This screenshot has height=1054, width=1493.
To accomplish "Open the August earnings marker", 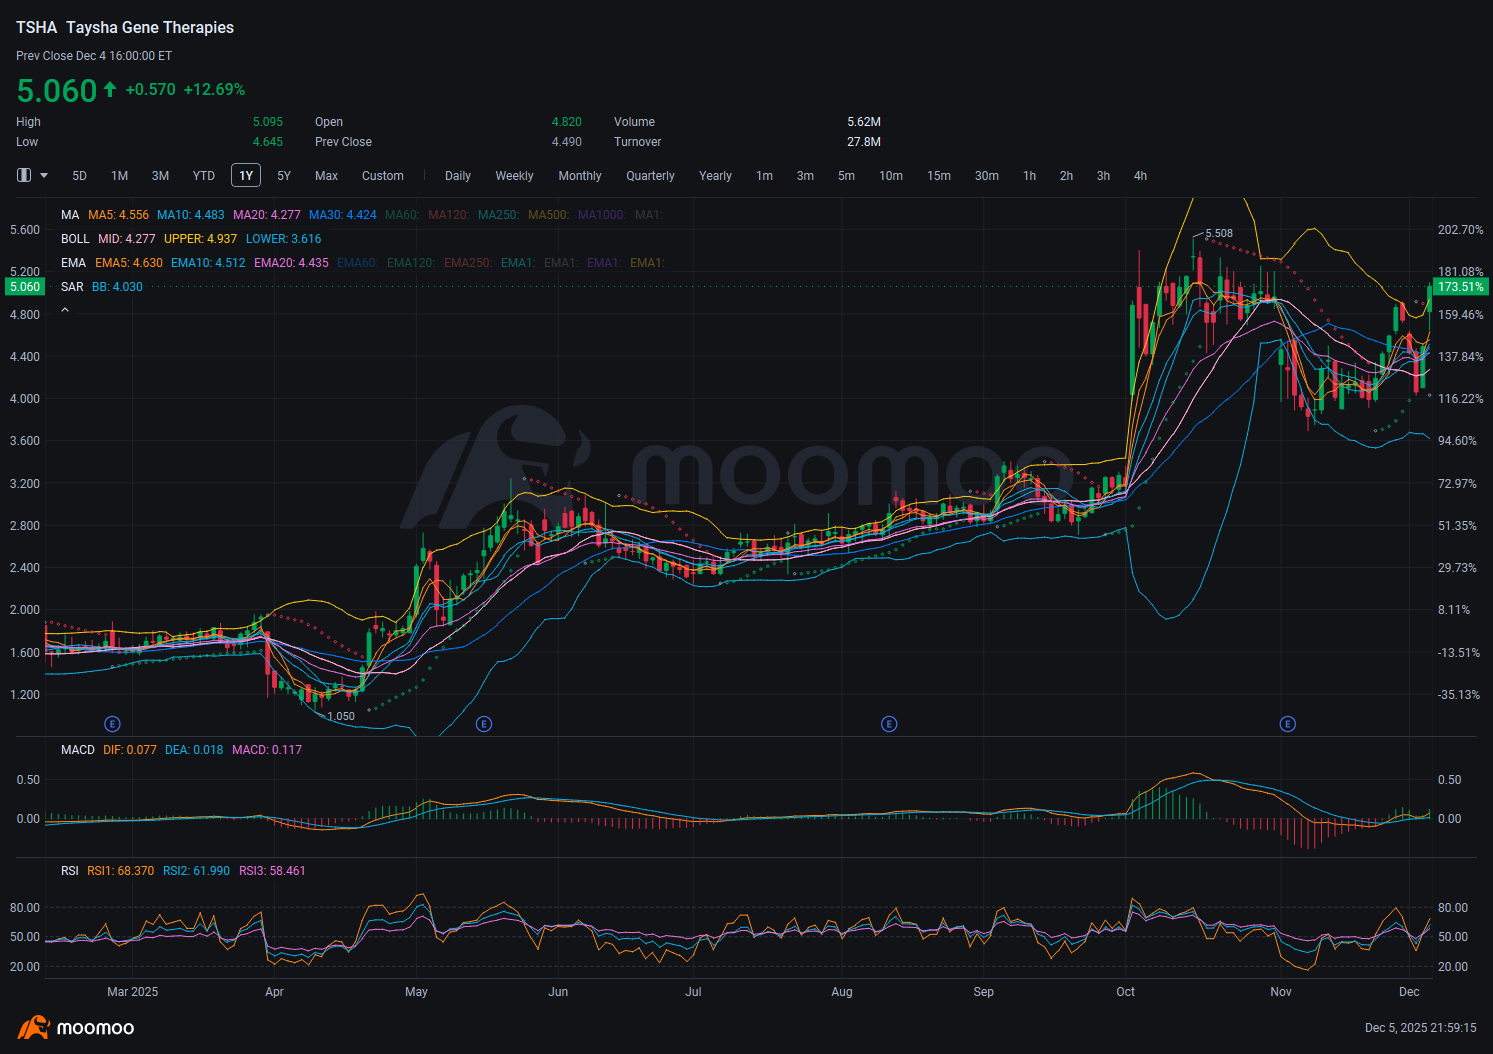I will click(889, 723).
